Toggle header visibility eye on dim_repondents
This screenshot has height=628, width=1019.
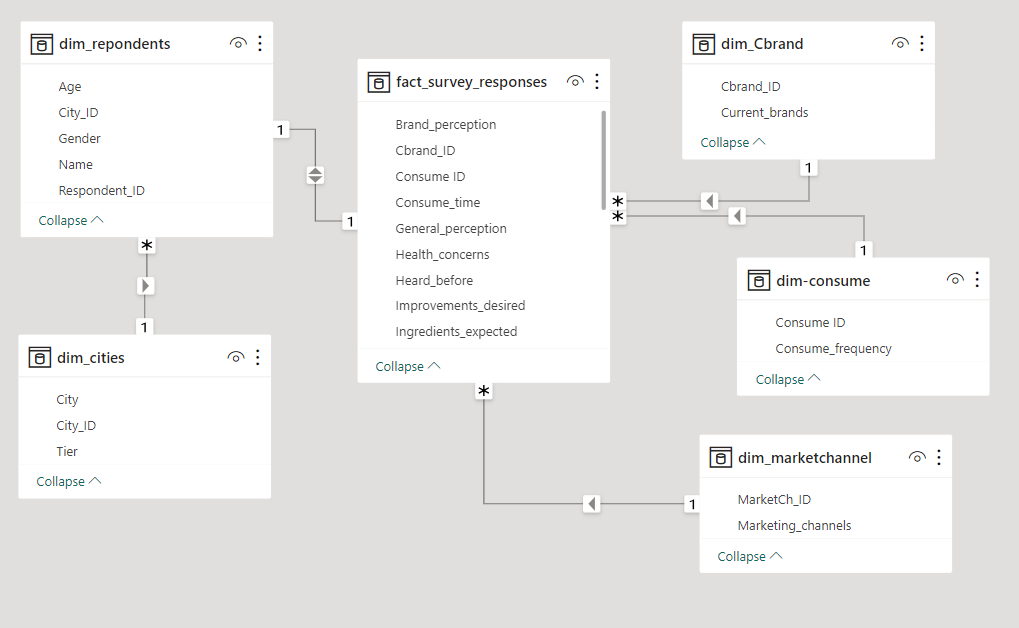point(237,44)
